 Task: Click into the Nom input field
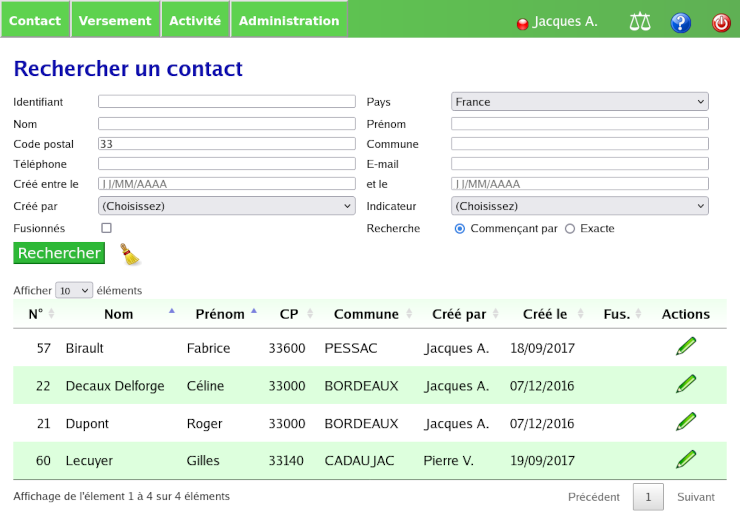coord(226,123)
